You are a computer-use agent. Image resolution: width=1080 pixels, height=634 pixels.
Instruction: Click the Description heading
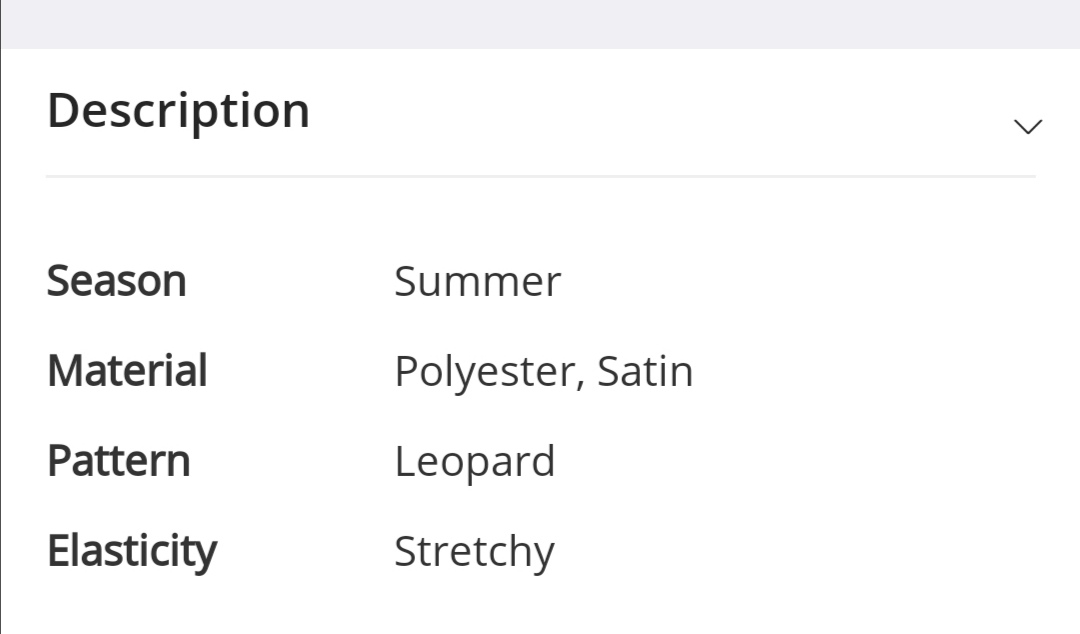[x=178, y=110]
